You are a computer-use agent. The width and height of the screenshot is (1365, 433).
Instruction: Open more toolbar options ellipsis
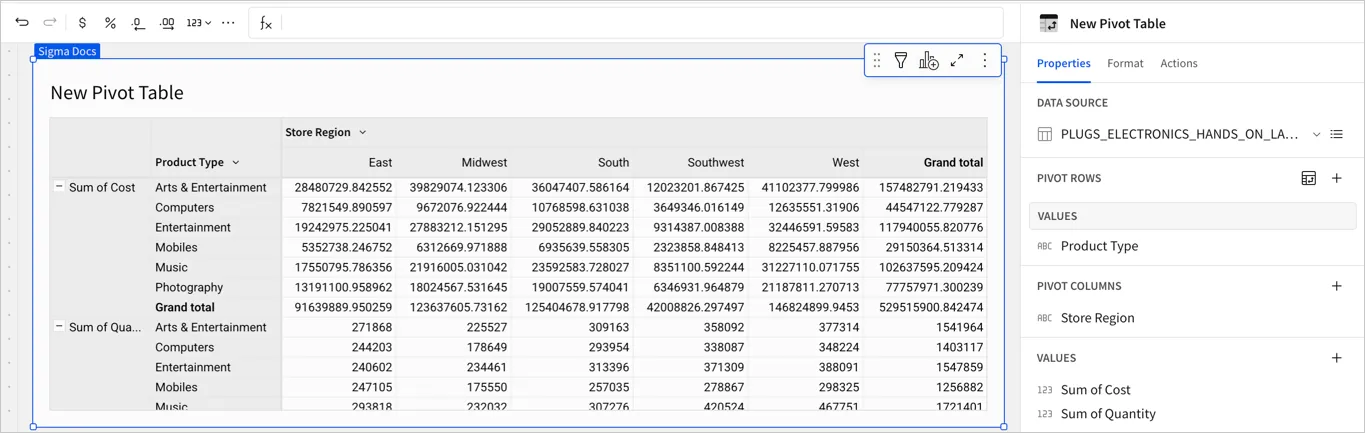pos(229,22)
